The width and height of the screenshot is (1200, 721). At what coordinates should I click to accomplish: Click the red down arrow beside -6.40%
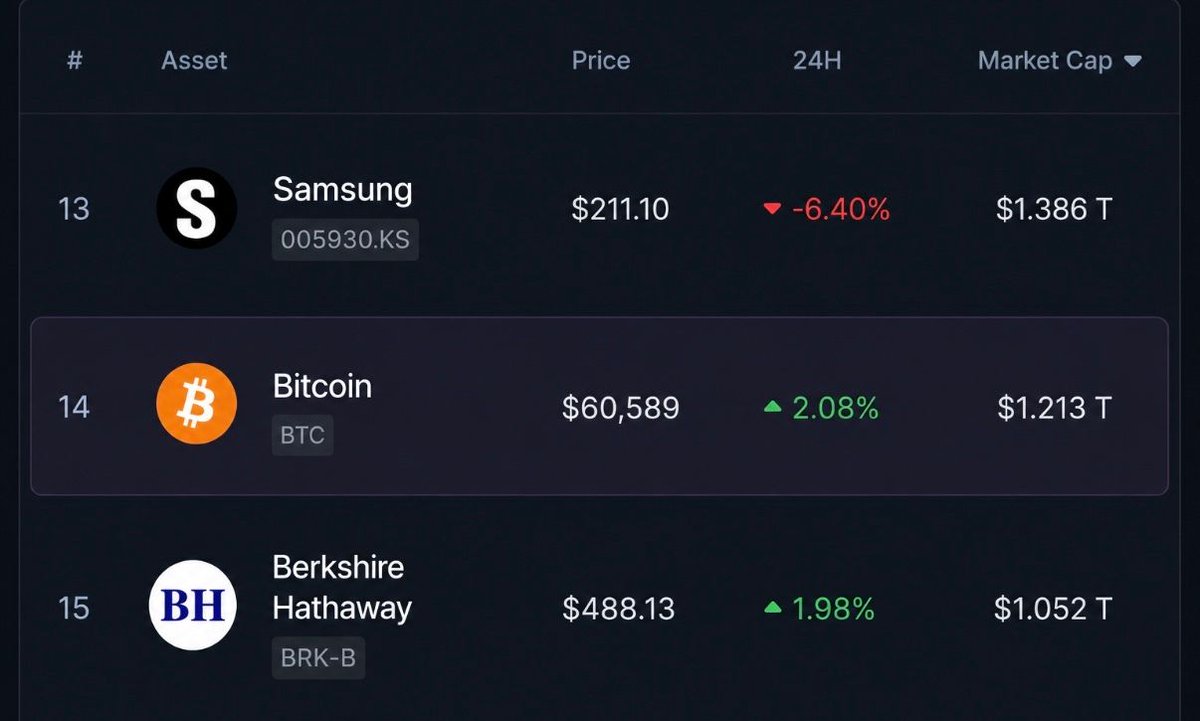(x=771, y=209)
